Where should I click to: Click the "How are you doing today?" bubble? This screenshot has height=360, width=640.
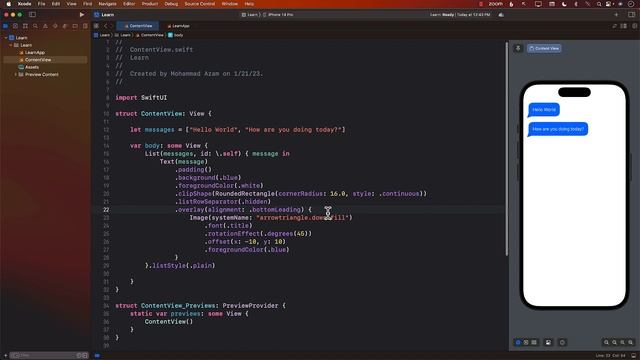click(558, 129)
